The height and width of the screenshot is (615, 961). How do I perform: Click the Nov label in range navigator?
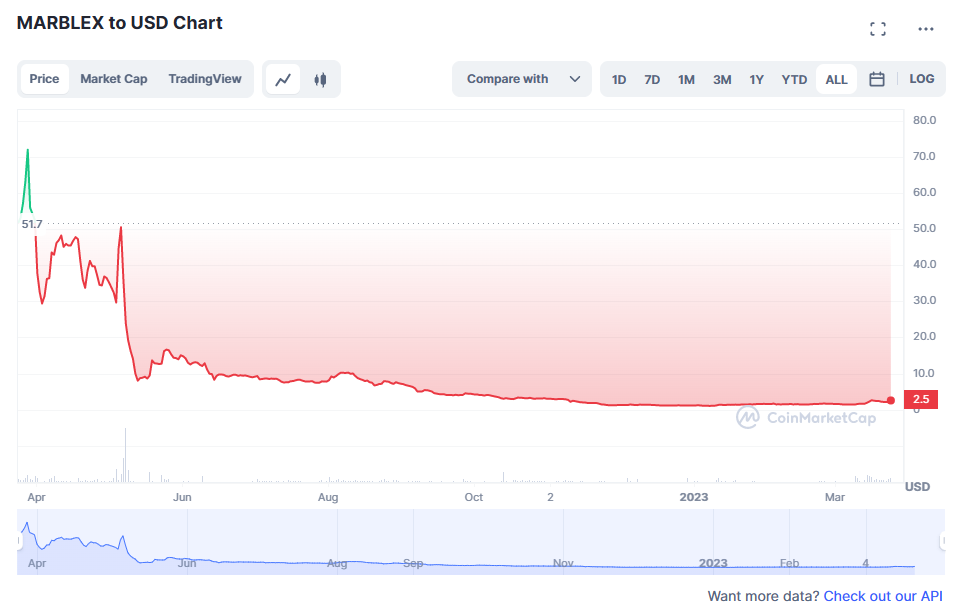(563, 563)
